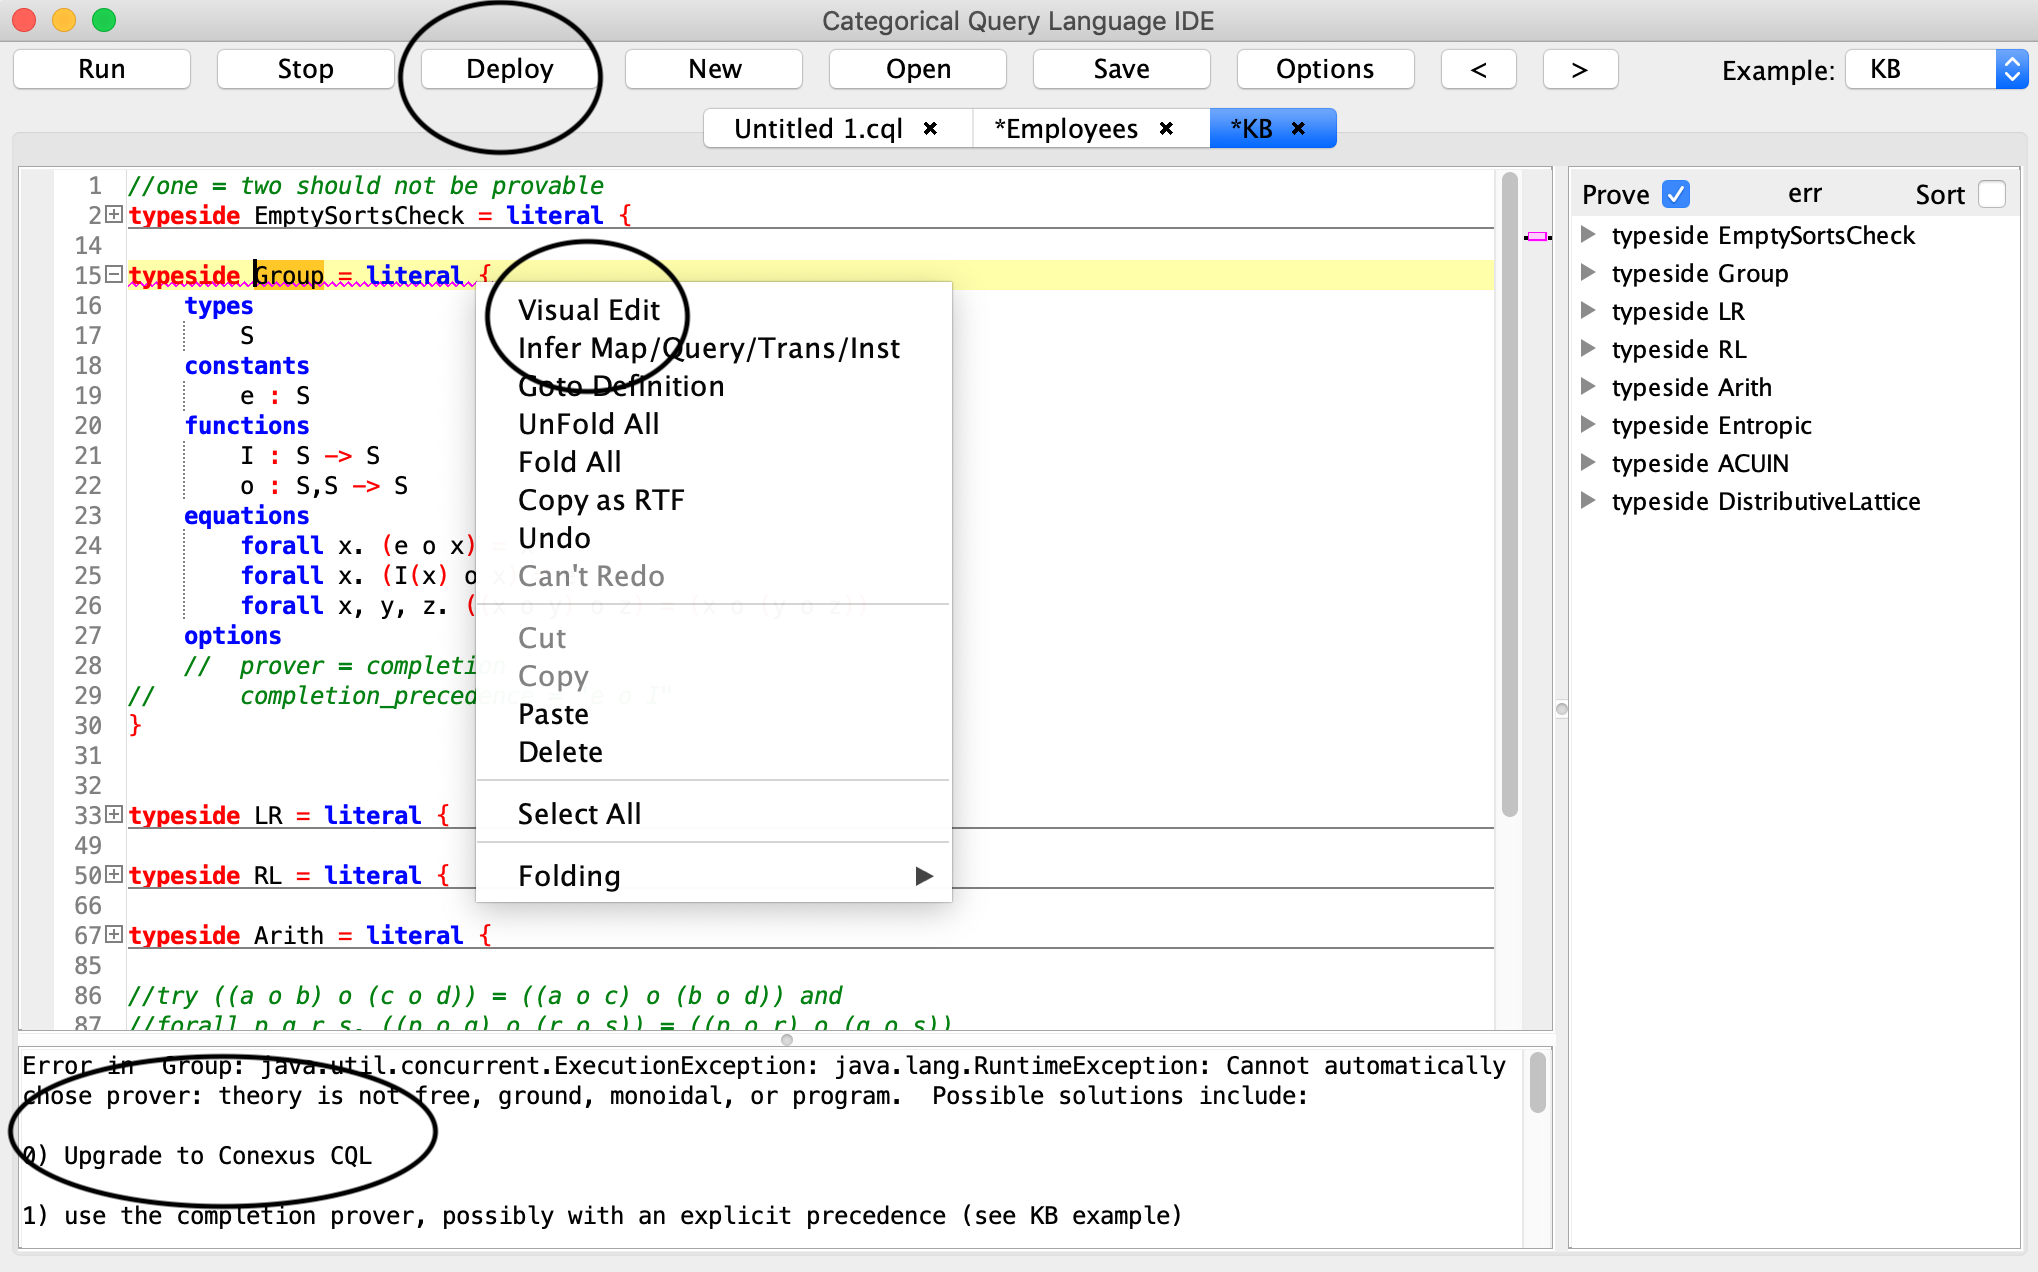Expand typeside LR in outline tree
The width and height of the screenshot is (2038, 1272).
pyautogui.click(x=1588, y=311)
